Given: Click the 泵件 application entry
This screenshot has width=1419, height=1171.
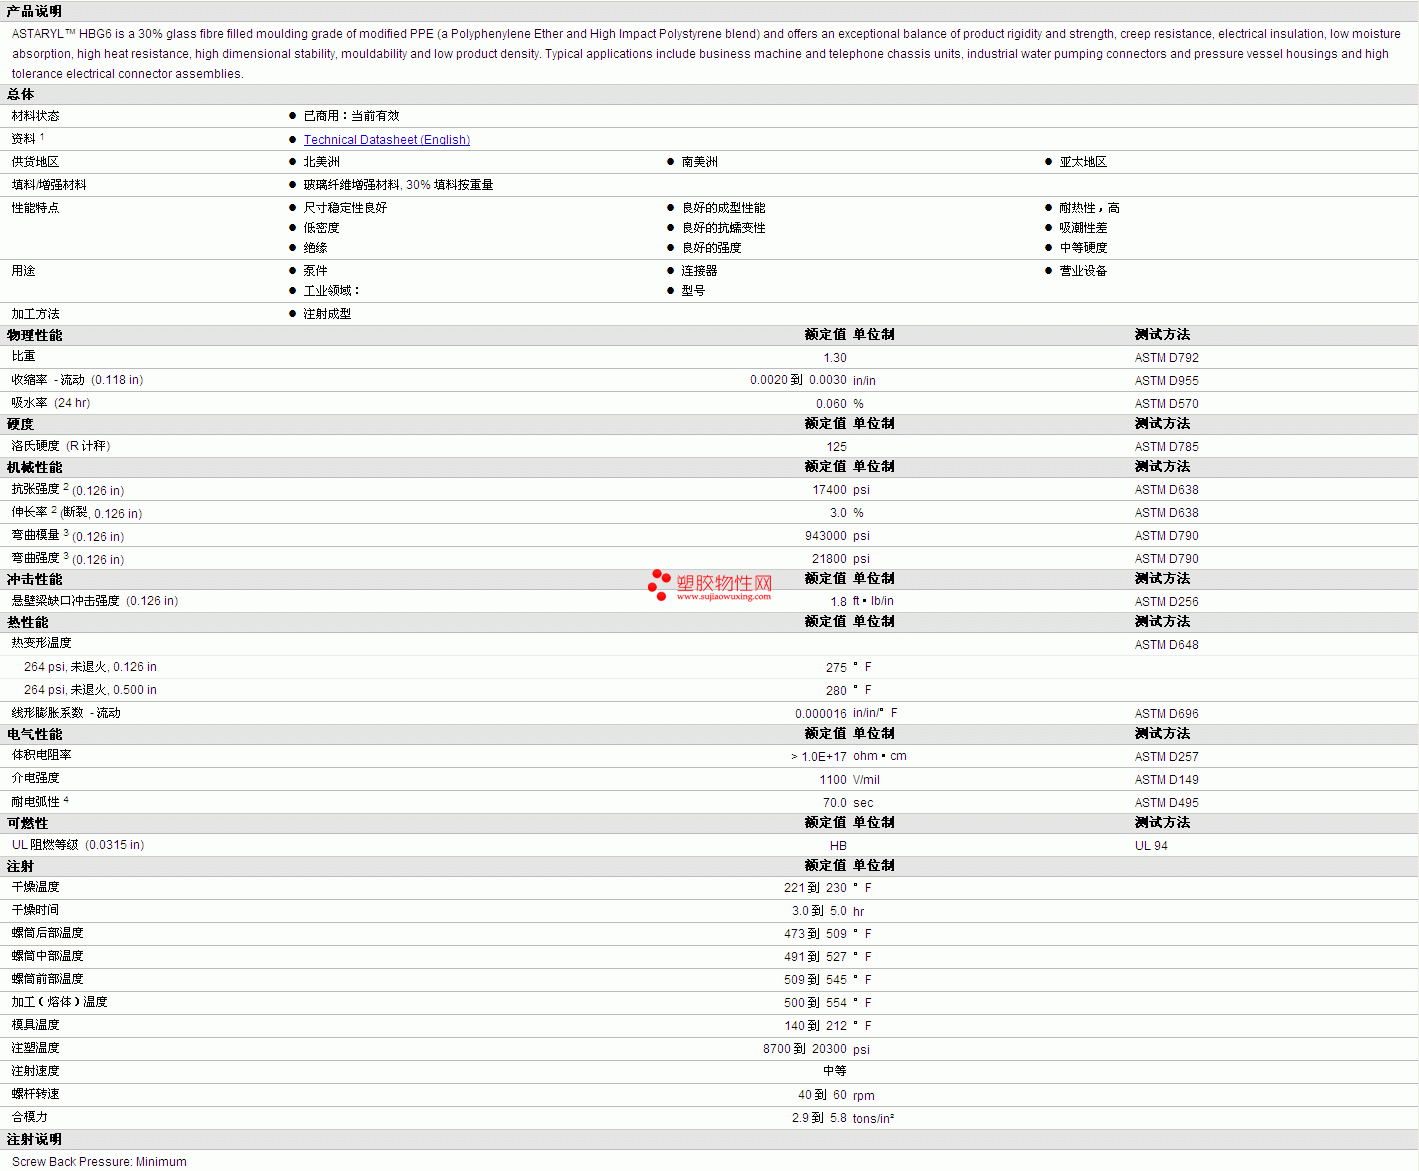Looking at the screenshot, I should (315, 271).
